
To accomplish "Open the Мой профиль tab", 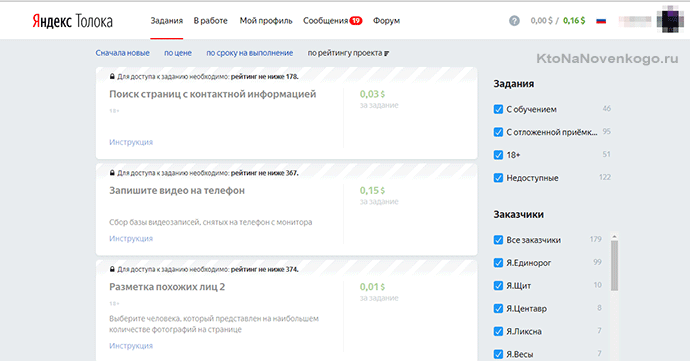I will point(266,21).
